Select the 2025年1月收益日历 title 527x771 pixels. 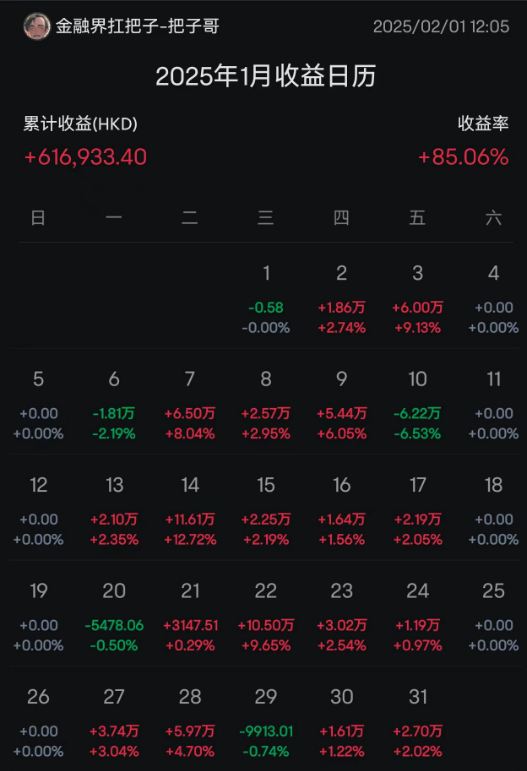coord(265,76)
